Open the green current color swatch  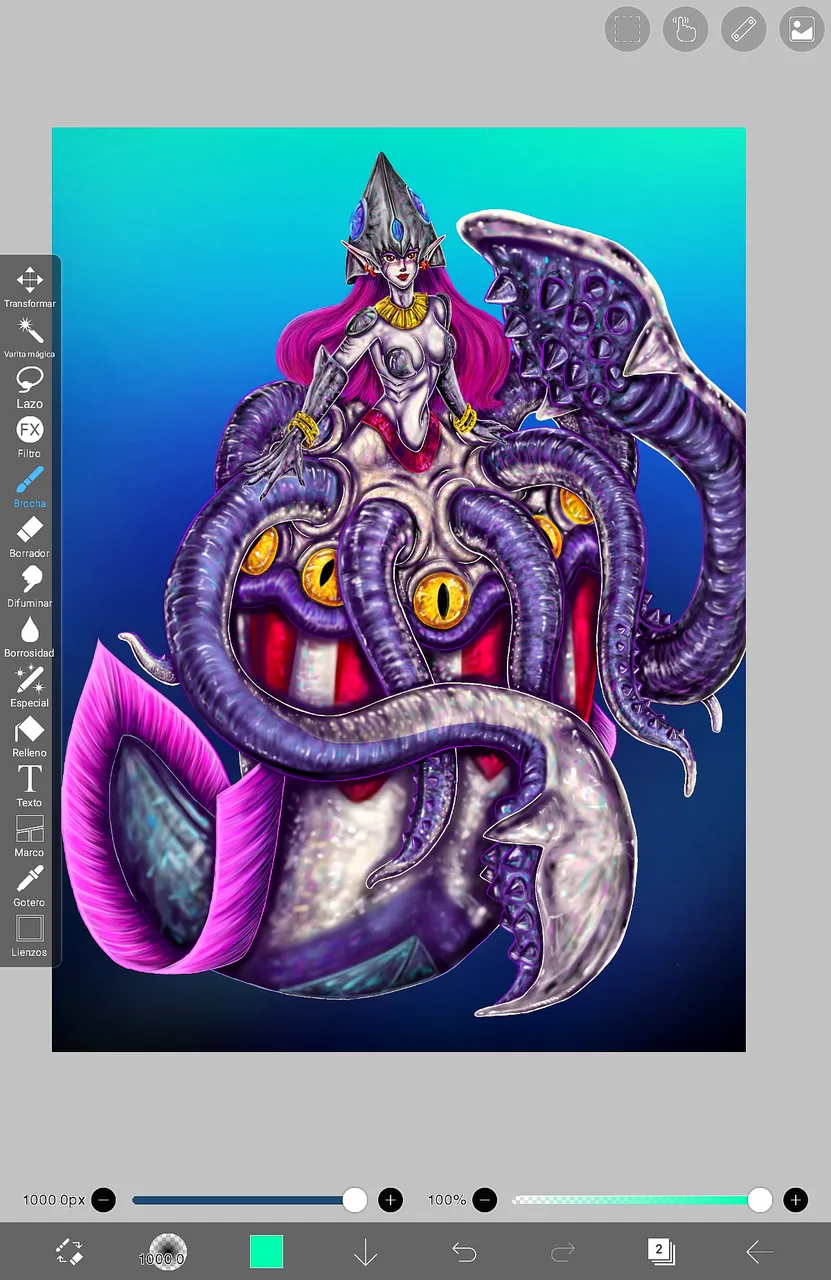coord(266,1251)
